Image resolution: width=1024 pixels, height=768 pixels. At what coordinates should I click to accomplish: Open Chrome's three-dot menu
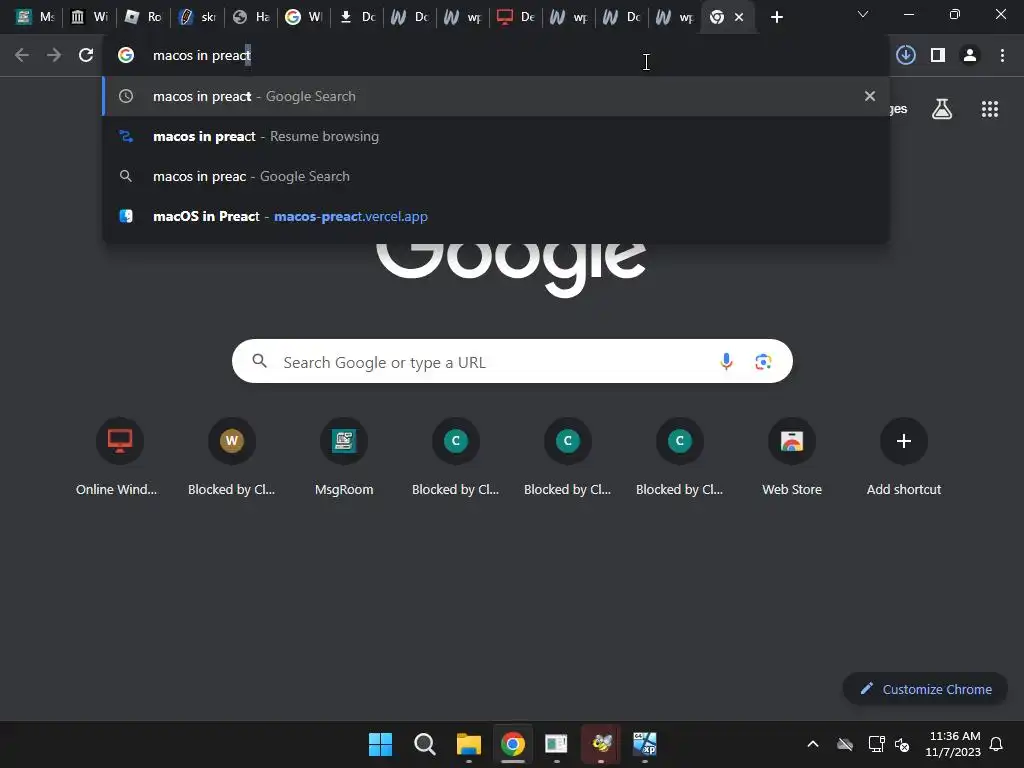1002,56
